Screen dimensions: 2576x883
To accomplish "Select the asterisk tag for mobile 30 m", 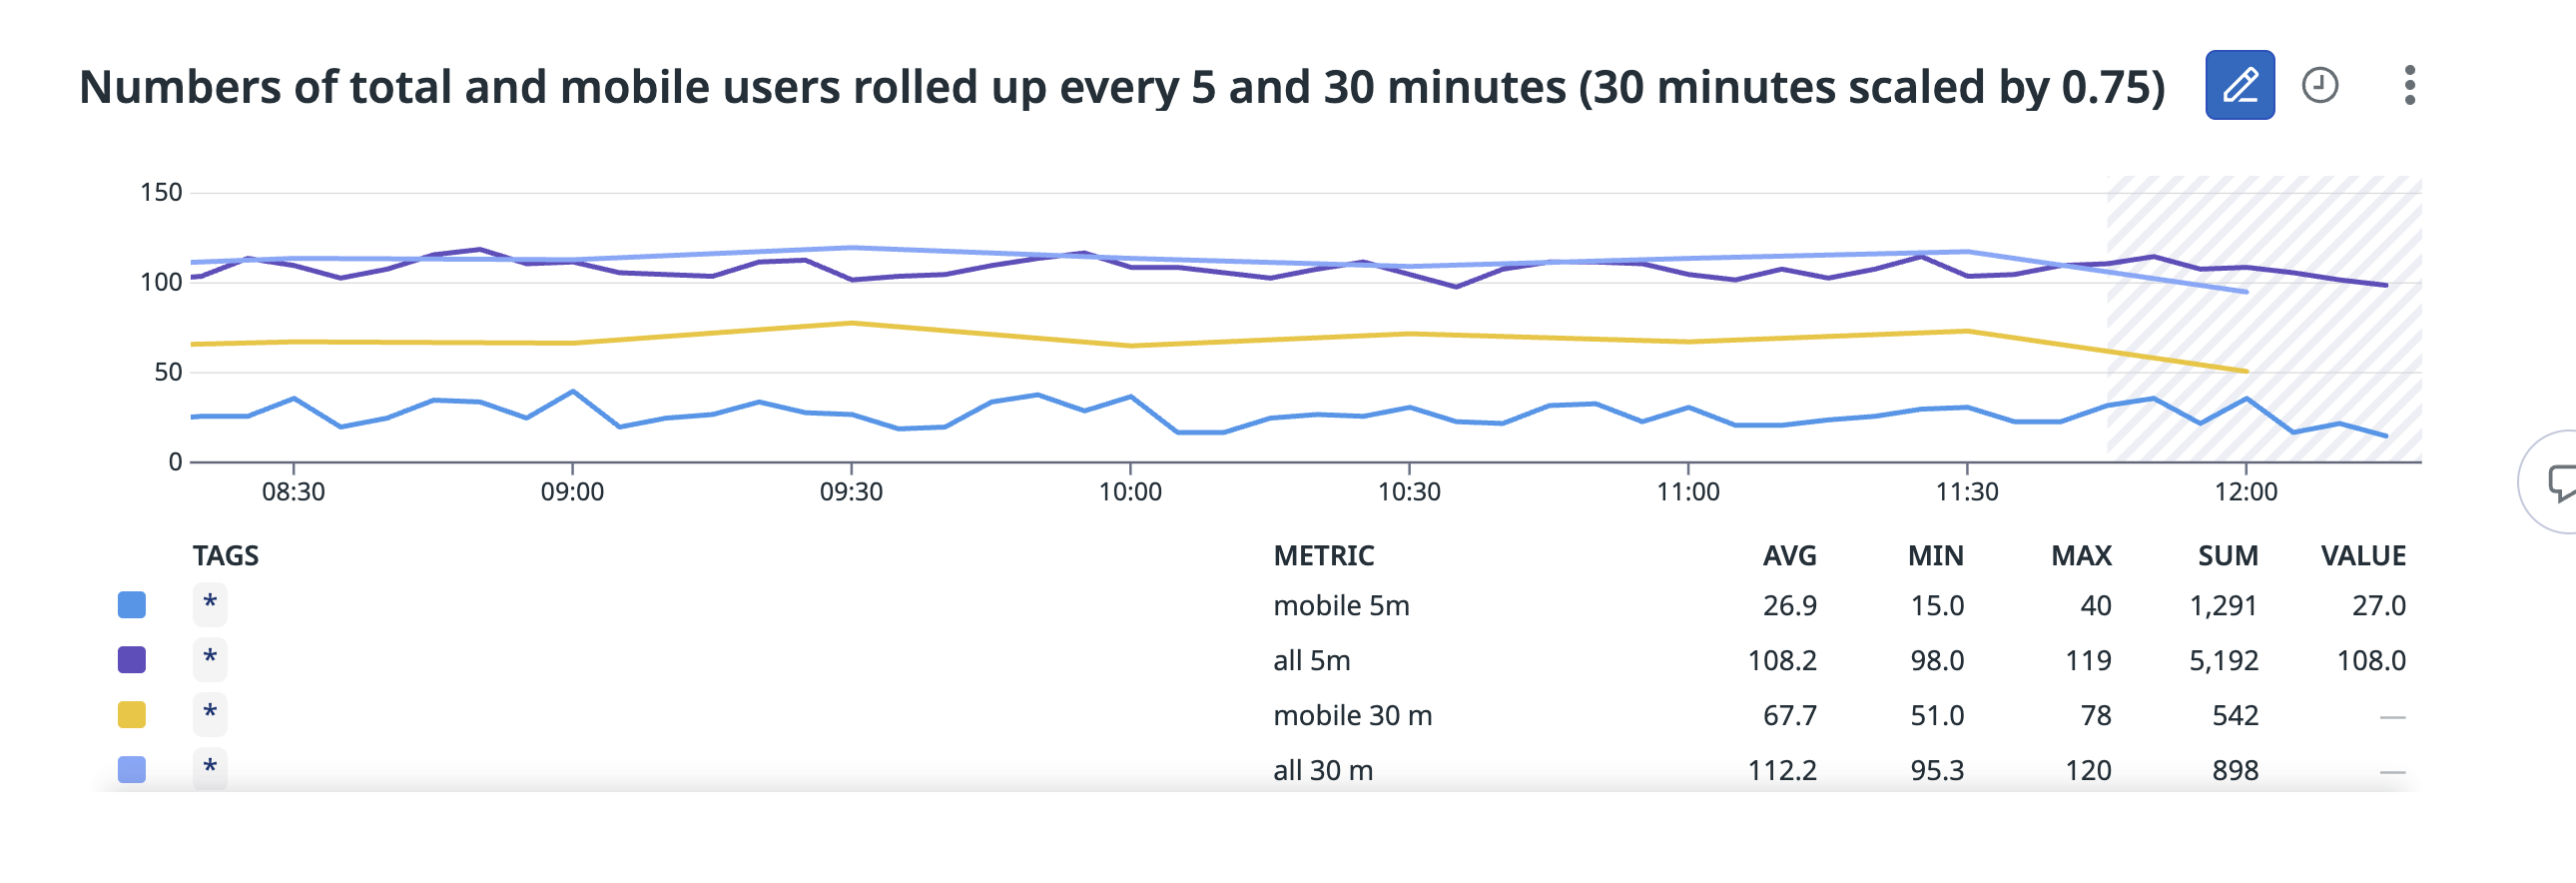I will point(210,714).
